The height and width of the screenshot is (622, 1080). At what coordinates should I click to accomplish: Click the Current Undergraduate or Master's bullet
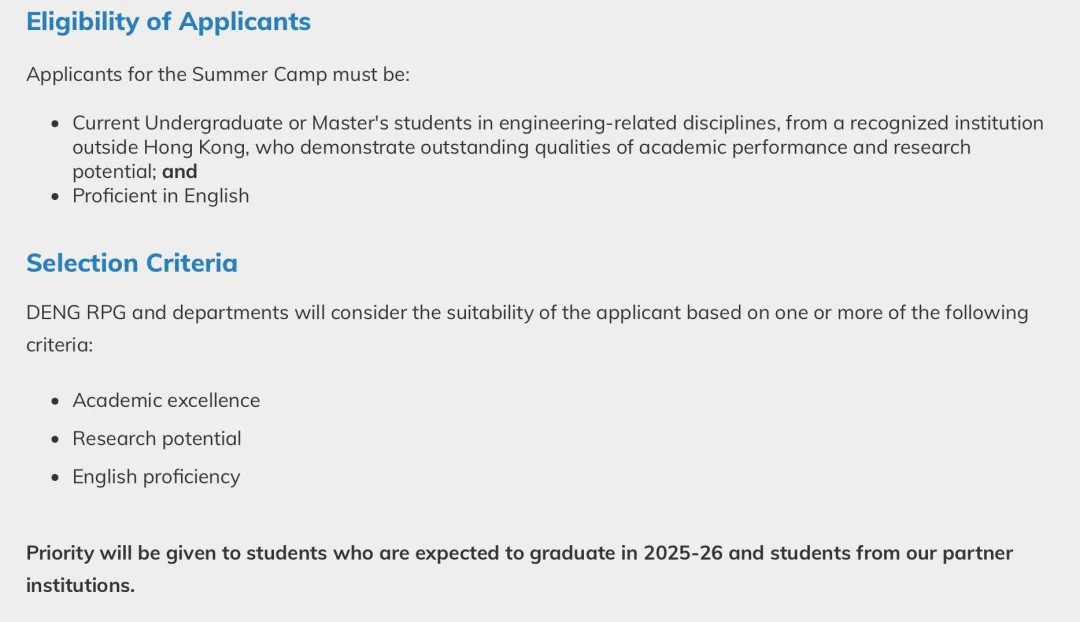[558, 147]
